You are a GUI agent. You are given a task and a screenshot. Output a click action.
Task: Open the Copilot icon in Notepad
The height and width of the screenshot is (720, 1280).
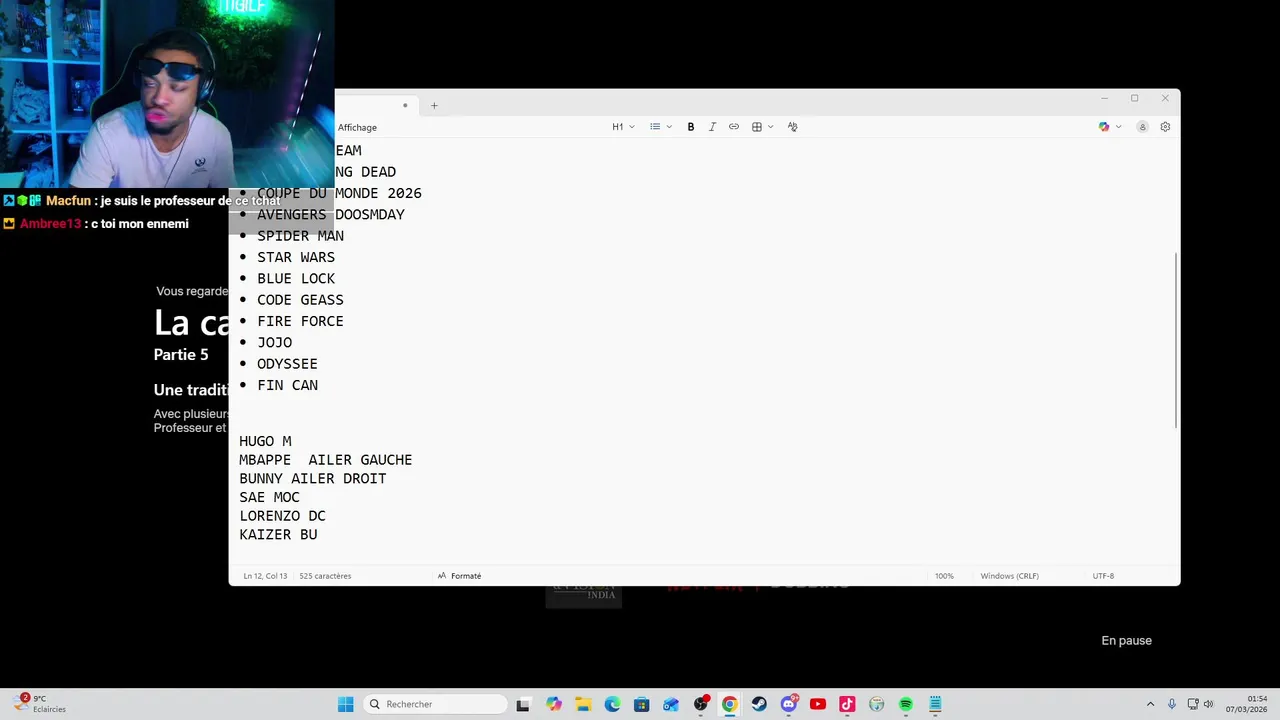click(1104, 127)
